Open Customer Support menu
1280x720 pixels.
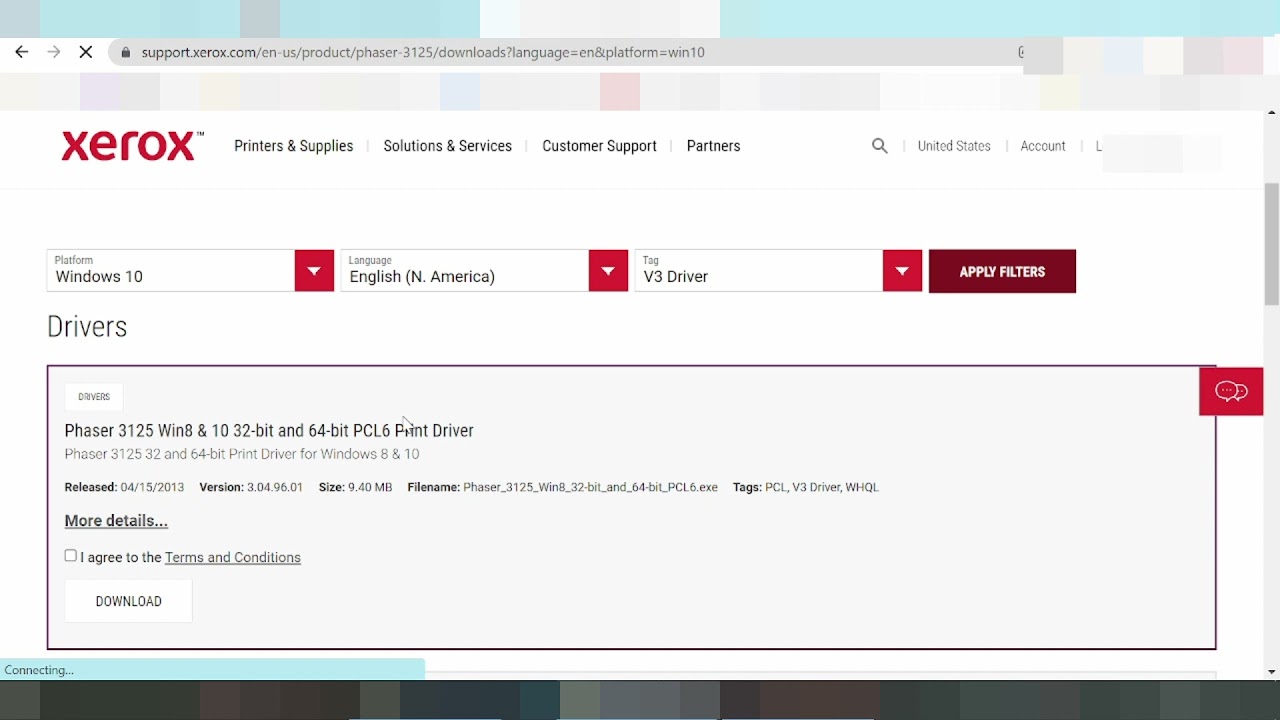[x=599, y=146]
